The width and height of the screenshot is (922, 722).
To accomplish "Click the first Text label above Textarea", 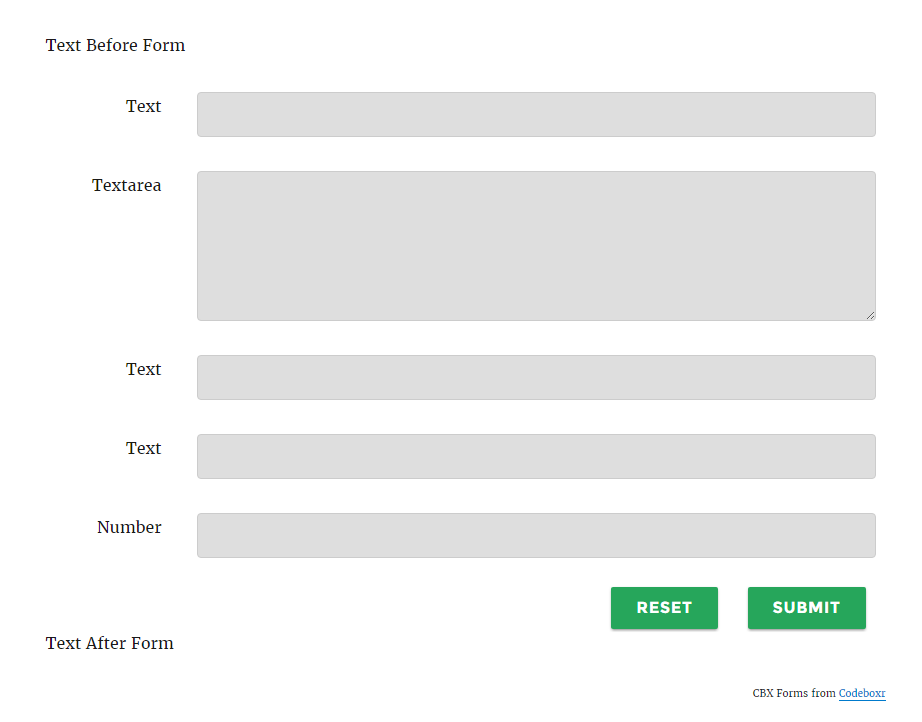I will [143, 106].
